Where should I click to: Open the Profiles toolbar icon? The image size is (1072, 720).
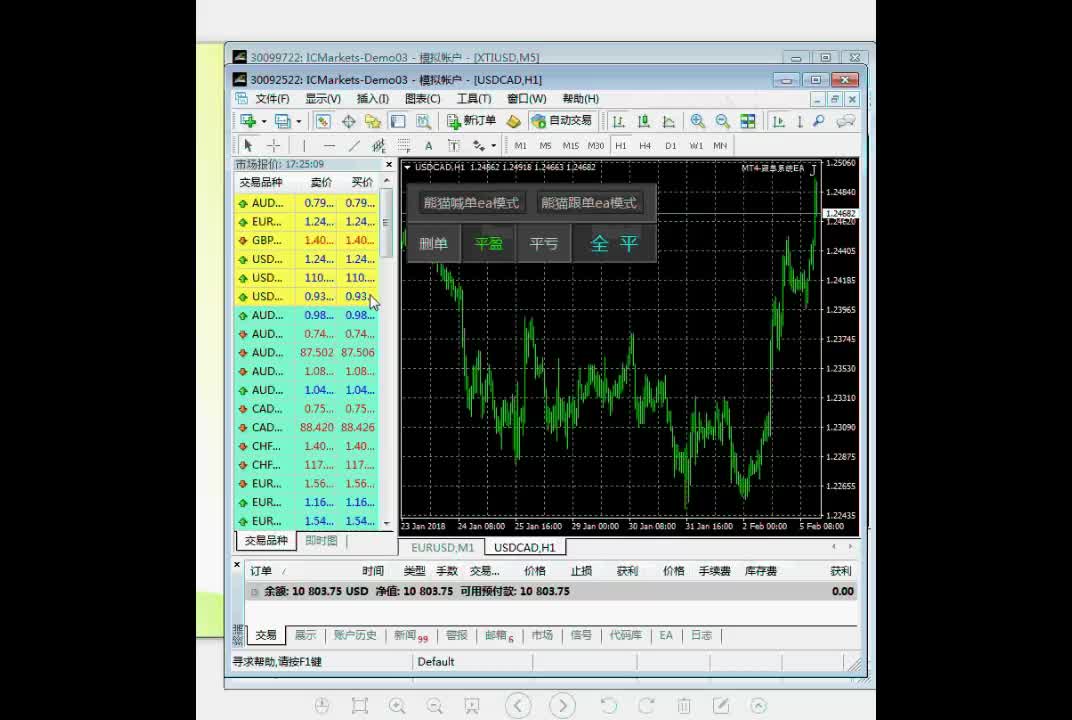(x=282, y=121)
